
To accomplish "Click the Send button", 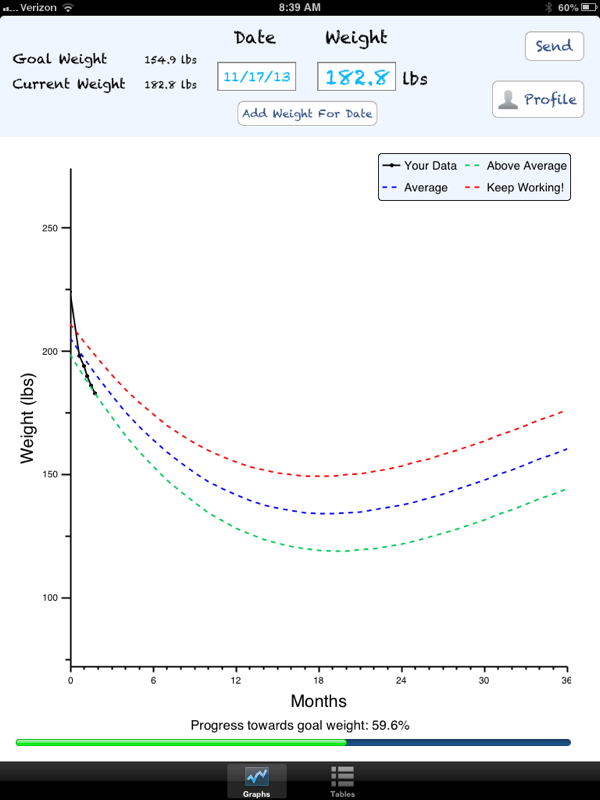I will 554,46.
